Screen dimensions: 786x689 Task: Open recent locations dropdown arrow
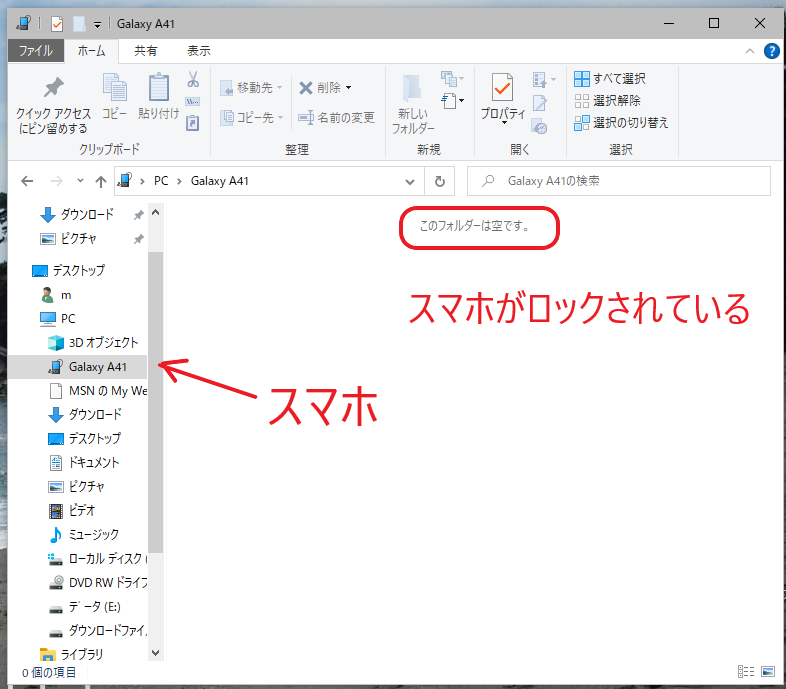click(80, 181)
